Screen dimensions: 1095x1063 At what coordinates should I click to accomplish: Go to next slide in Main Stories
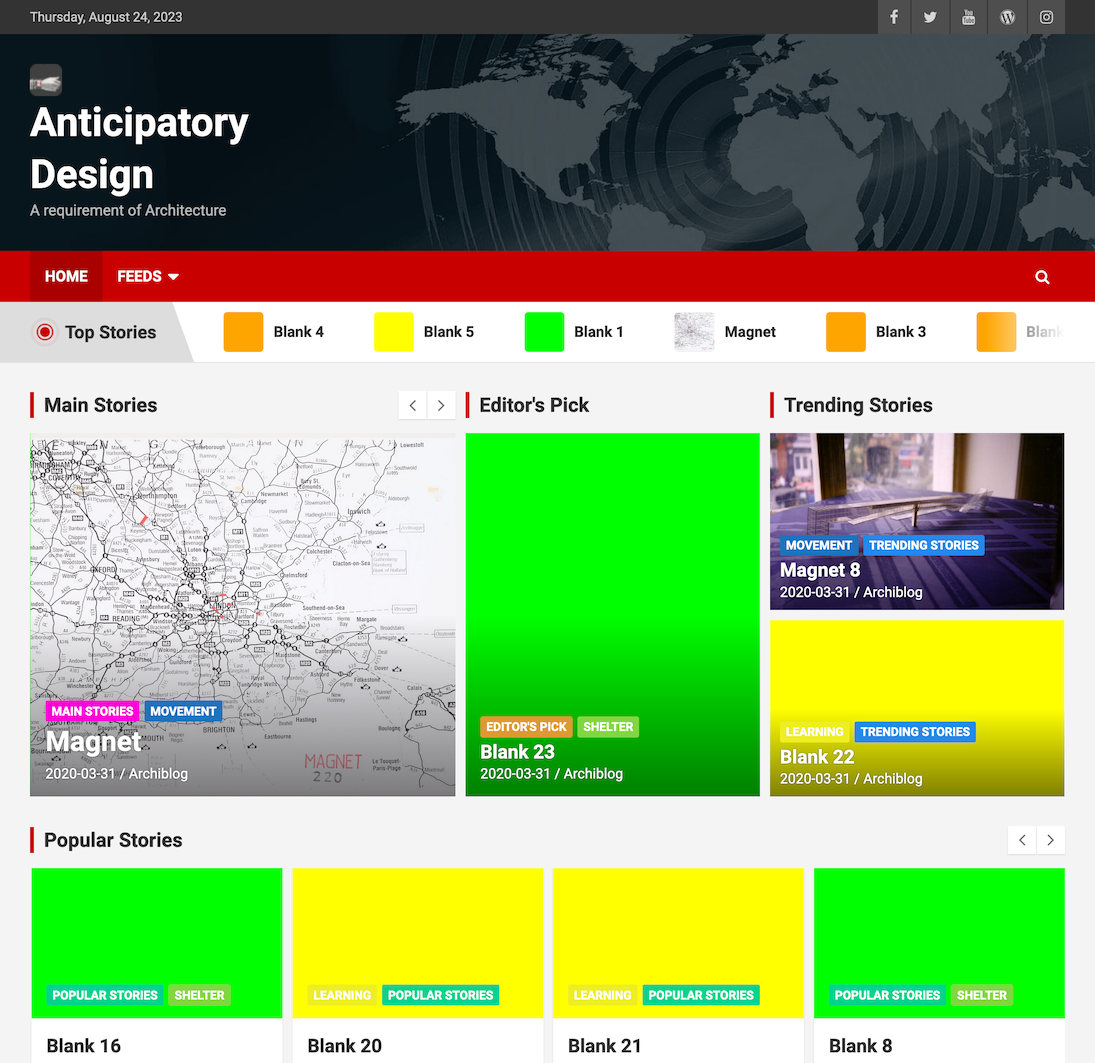(441, 405)
